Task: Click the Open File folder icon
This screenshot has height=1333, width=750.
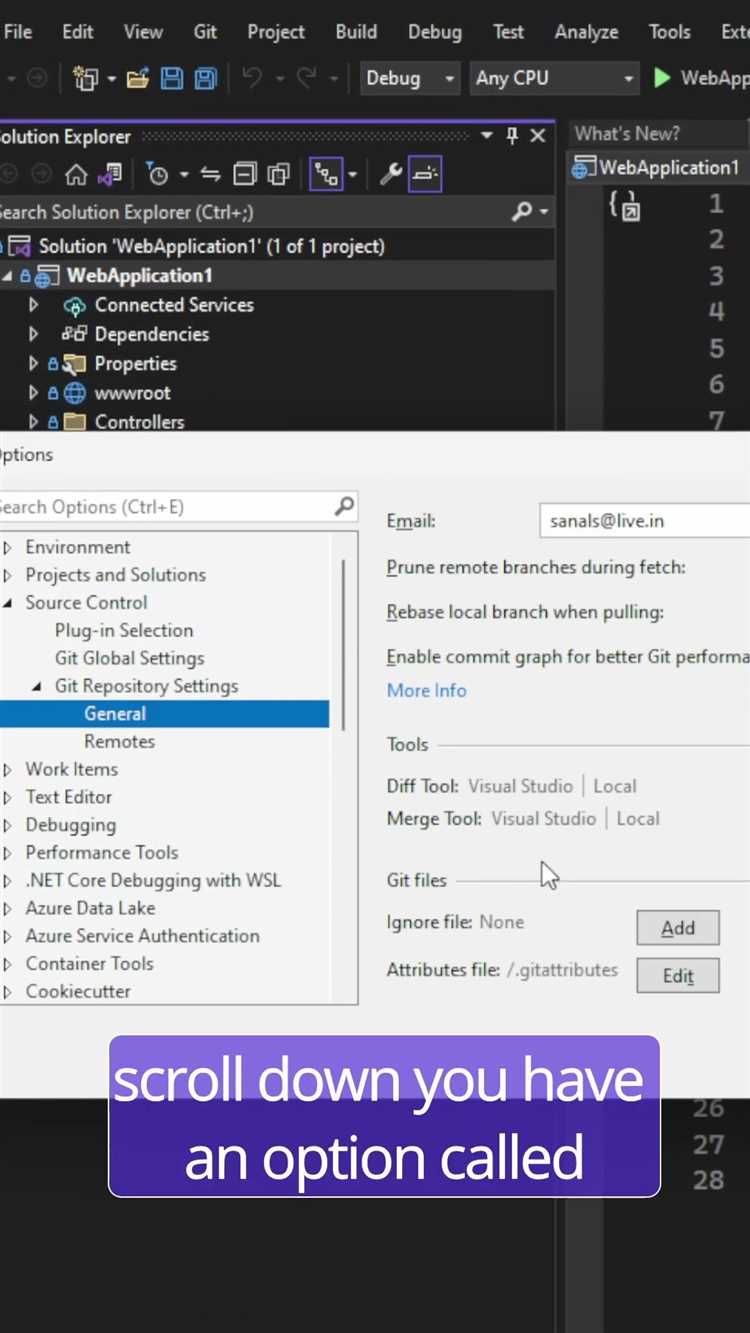Action: coord(138,78)
